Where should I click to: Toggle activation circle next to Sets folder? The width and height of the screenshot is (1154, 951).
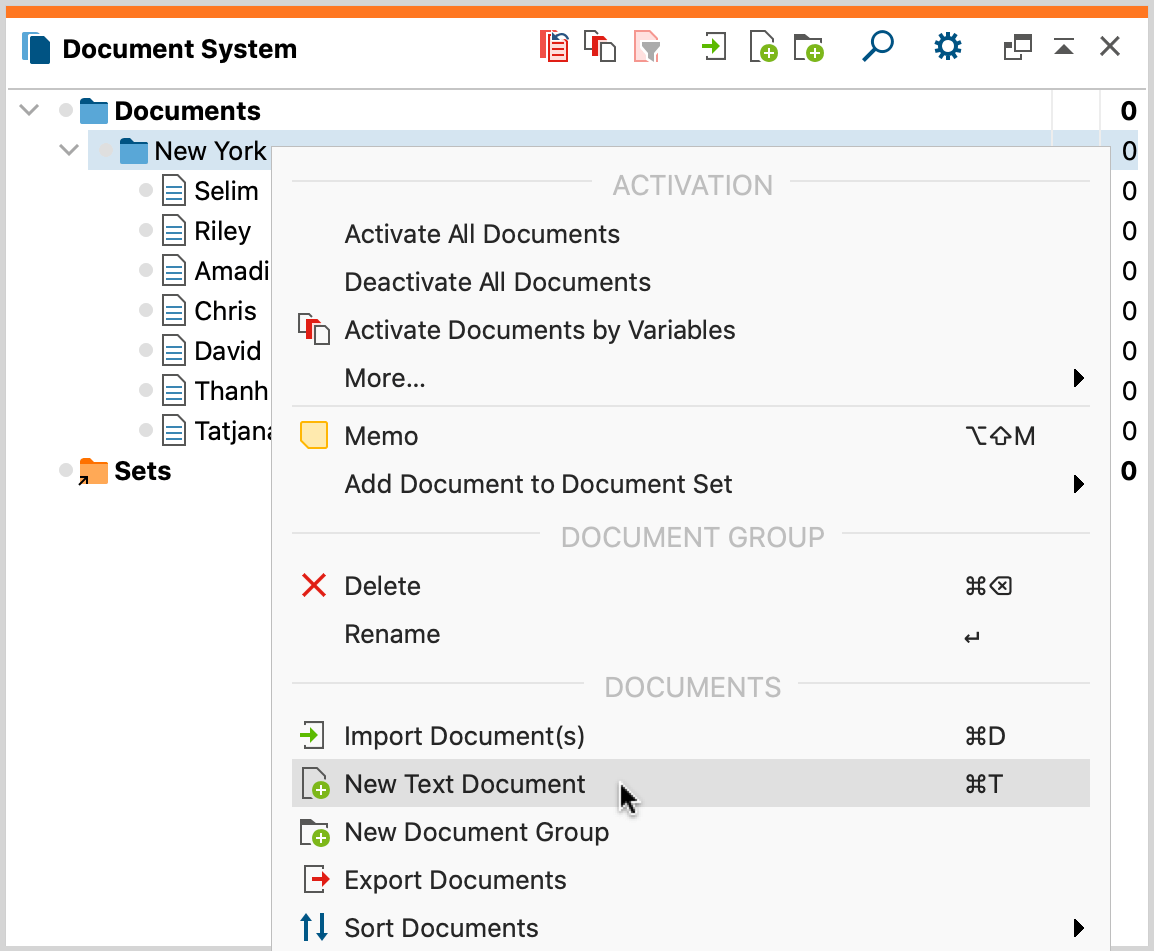(65, 470)
